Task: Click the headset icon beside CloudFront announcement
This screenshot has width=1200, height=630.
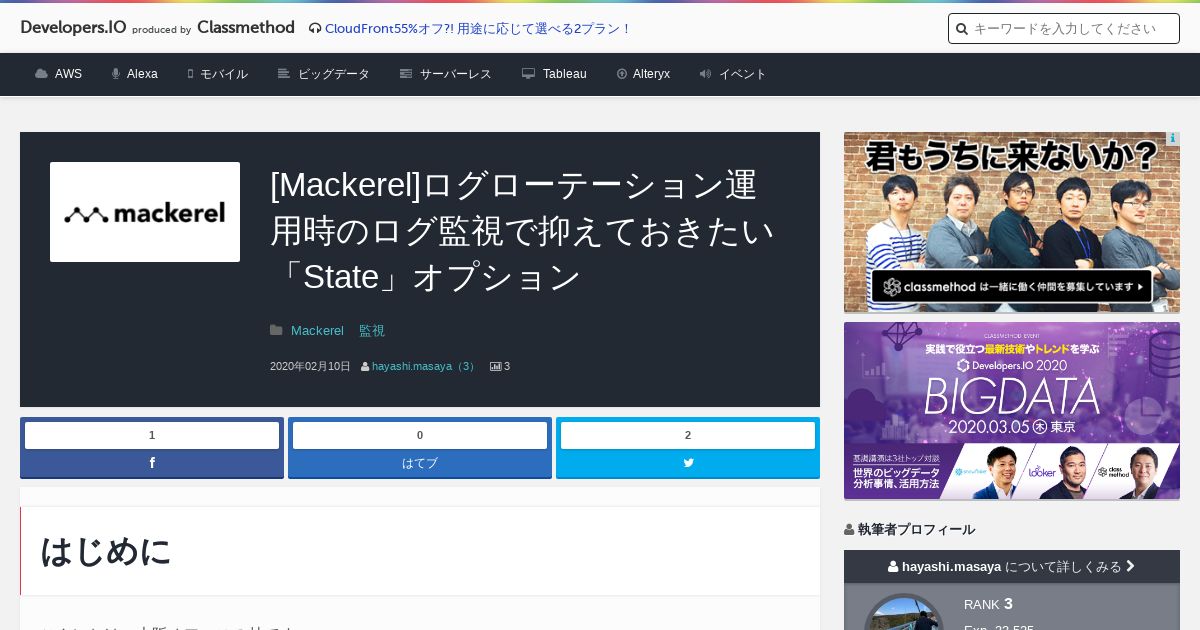Action: [315, 28]
